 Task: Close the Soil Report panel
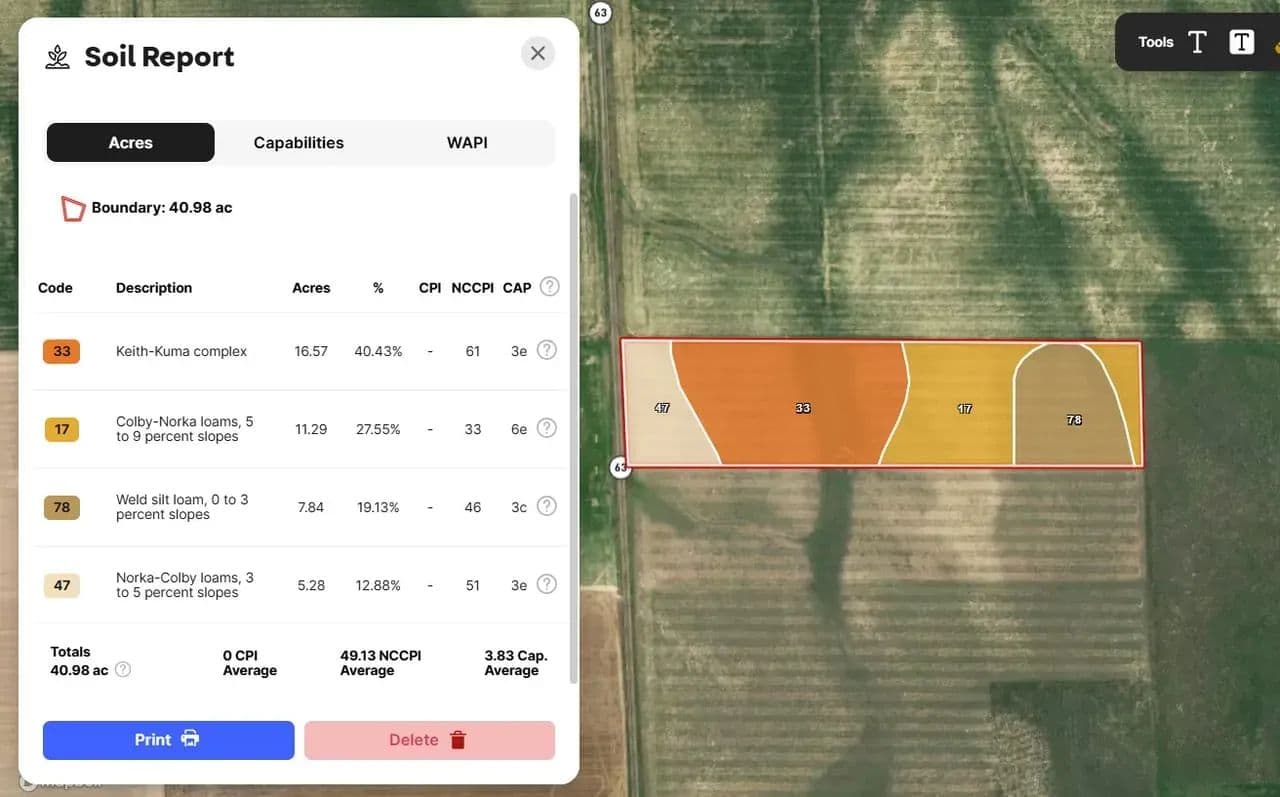tap(538, 53)
